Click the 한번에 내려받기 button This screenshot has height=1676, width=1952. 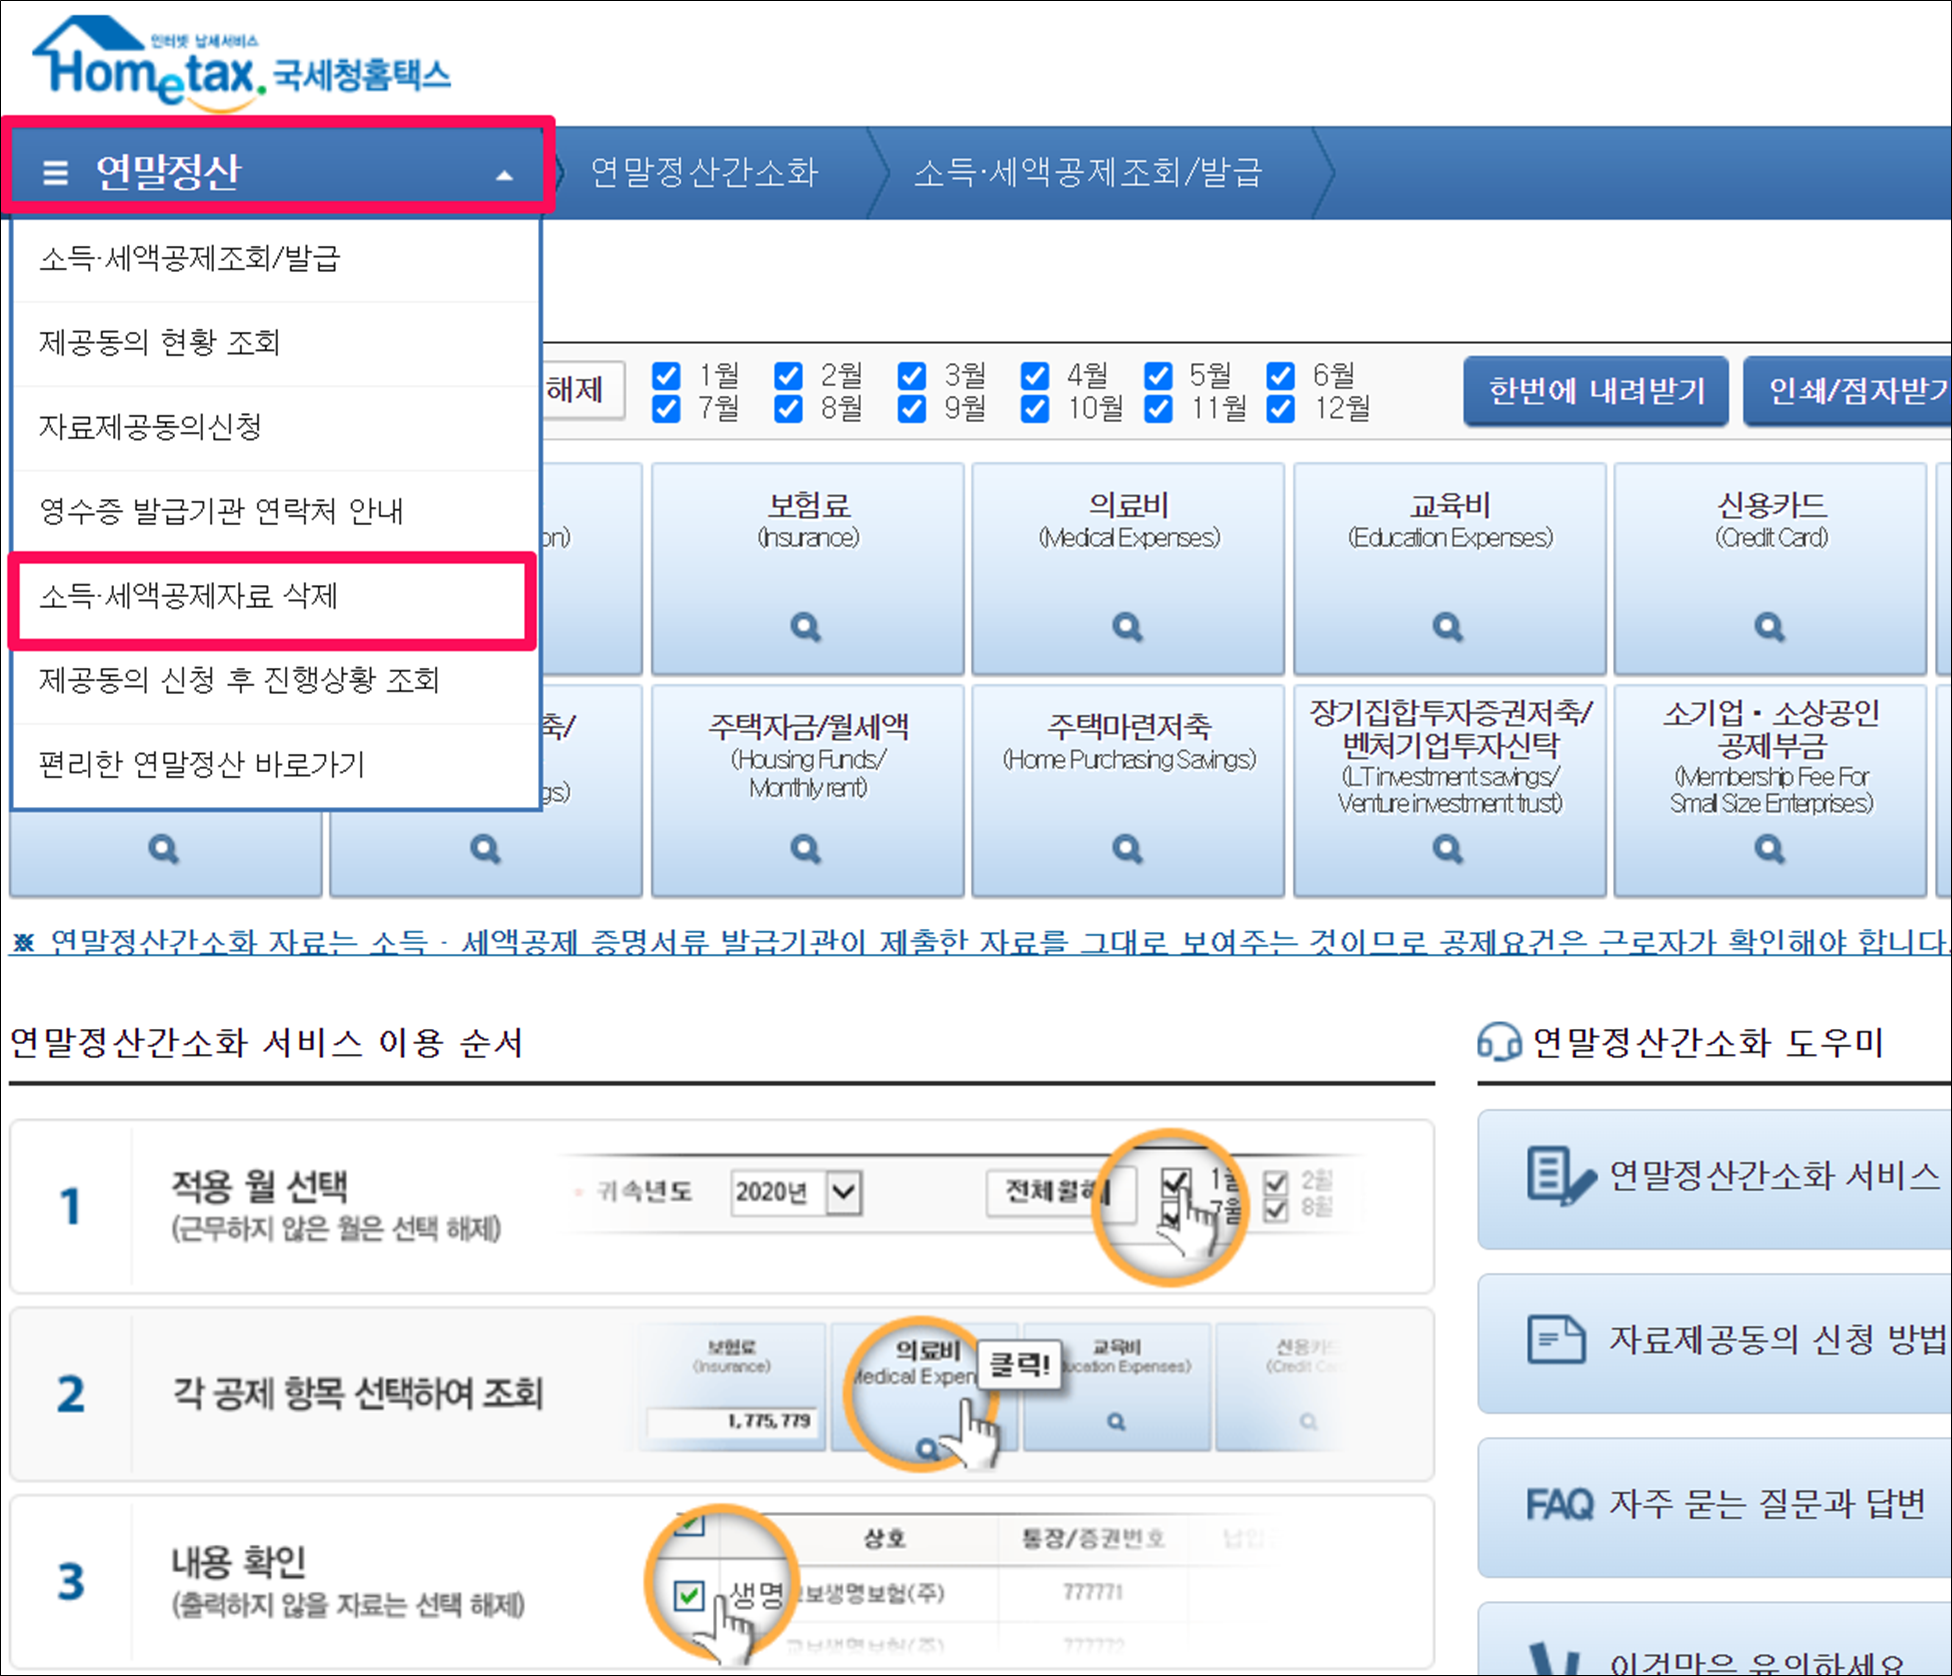[1596, 391]
